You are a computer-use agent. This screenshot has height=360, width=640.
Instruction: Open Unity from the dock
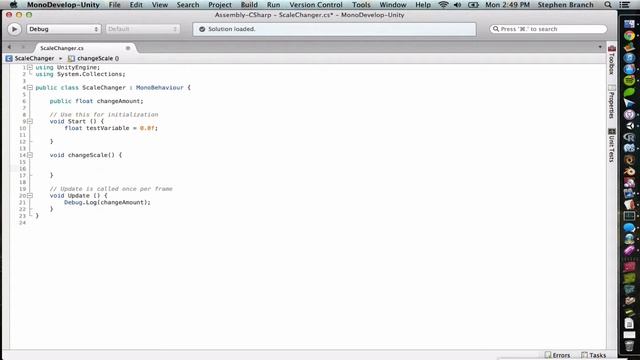(x=629, y=126)
